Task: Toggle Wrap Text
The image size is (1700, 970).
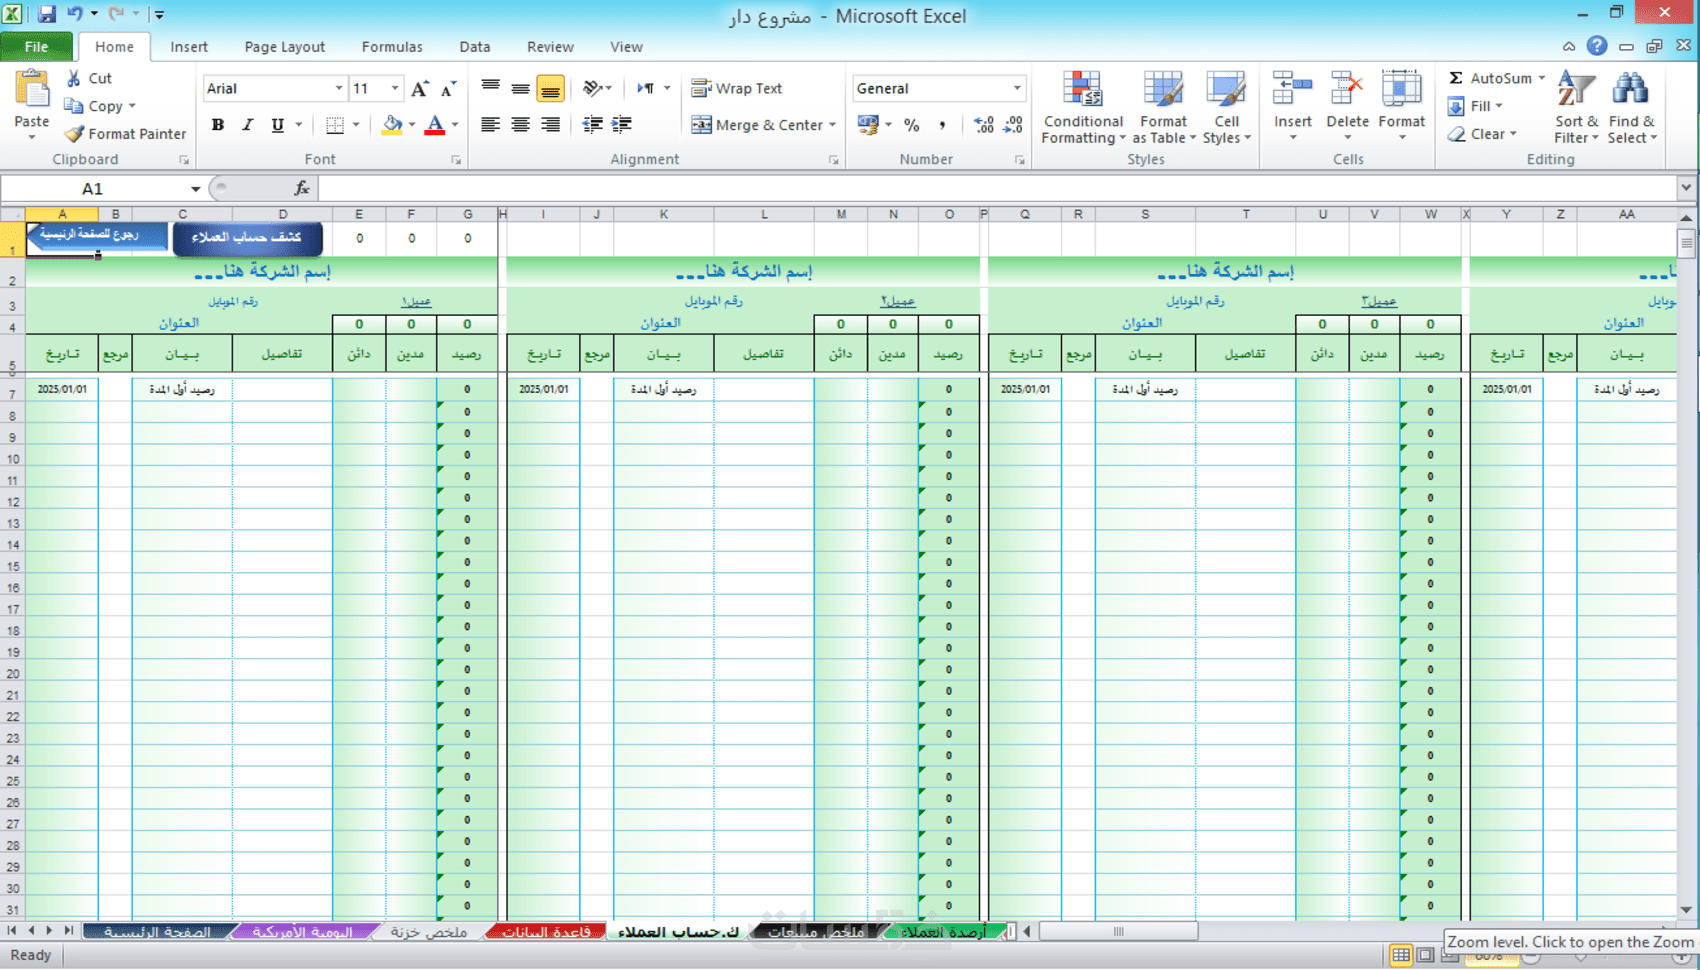Action: point(737,89)
